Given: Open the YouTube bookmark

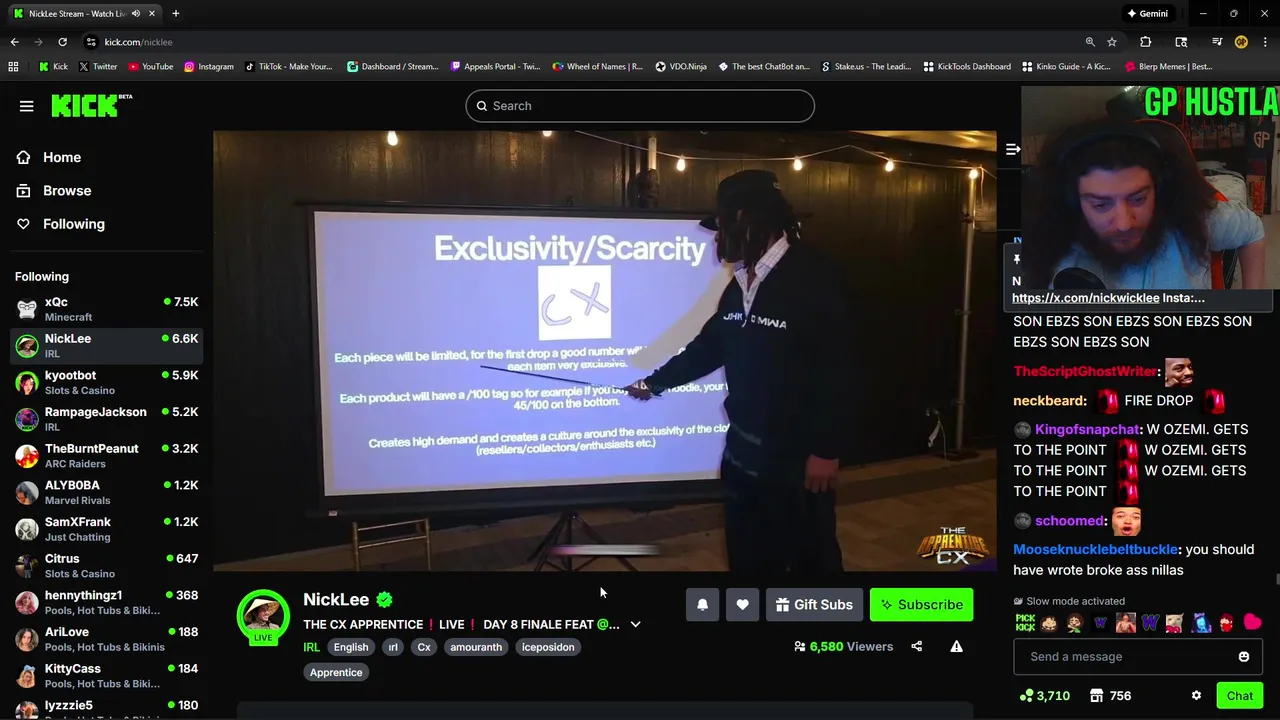Looking at the screenshot, I should 151,67.
